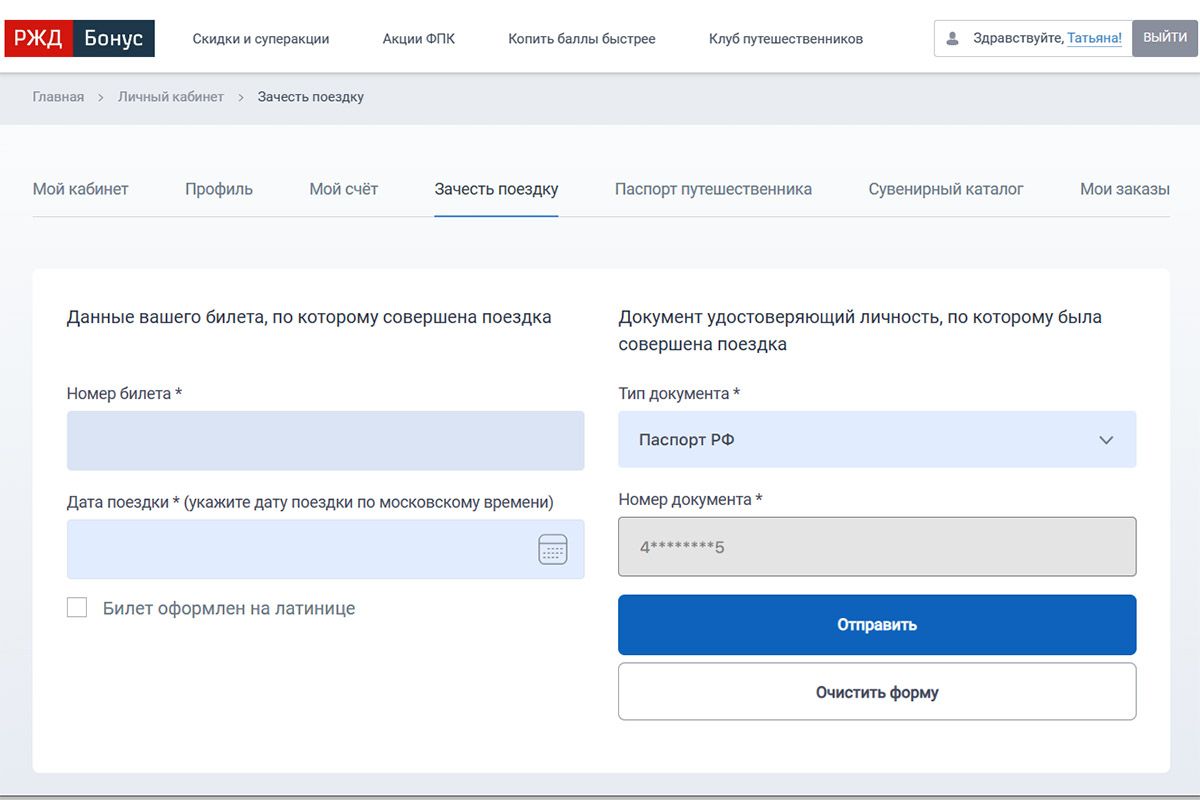This screenshot has width=1200, height=800.
Task: Open the 'Сувенирный каталог' tab
Action: coord(945,189)
